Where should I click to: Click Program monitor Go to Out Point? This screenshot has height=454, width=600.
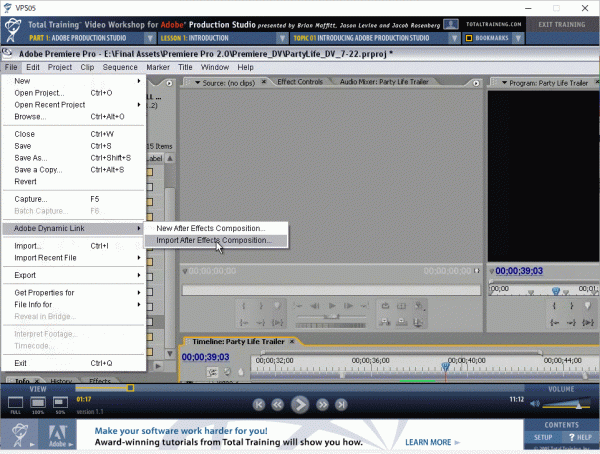(571, 323)
